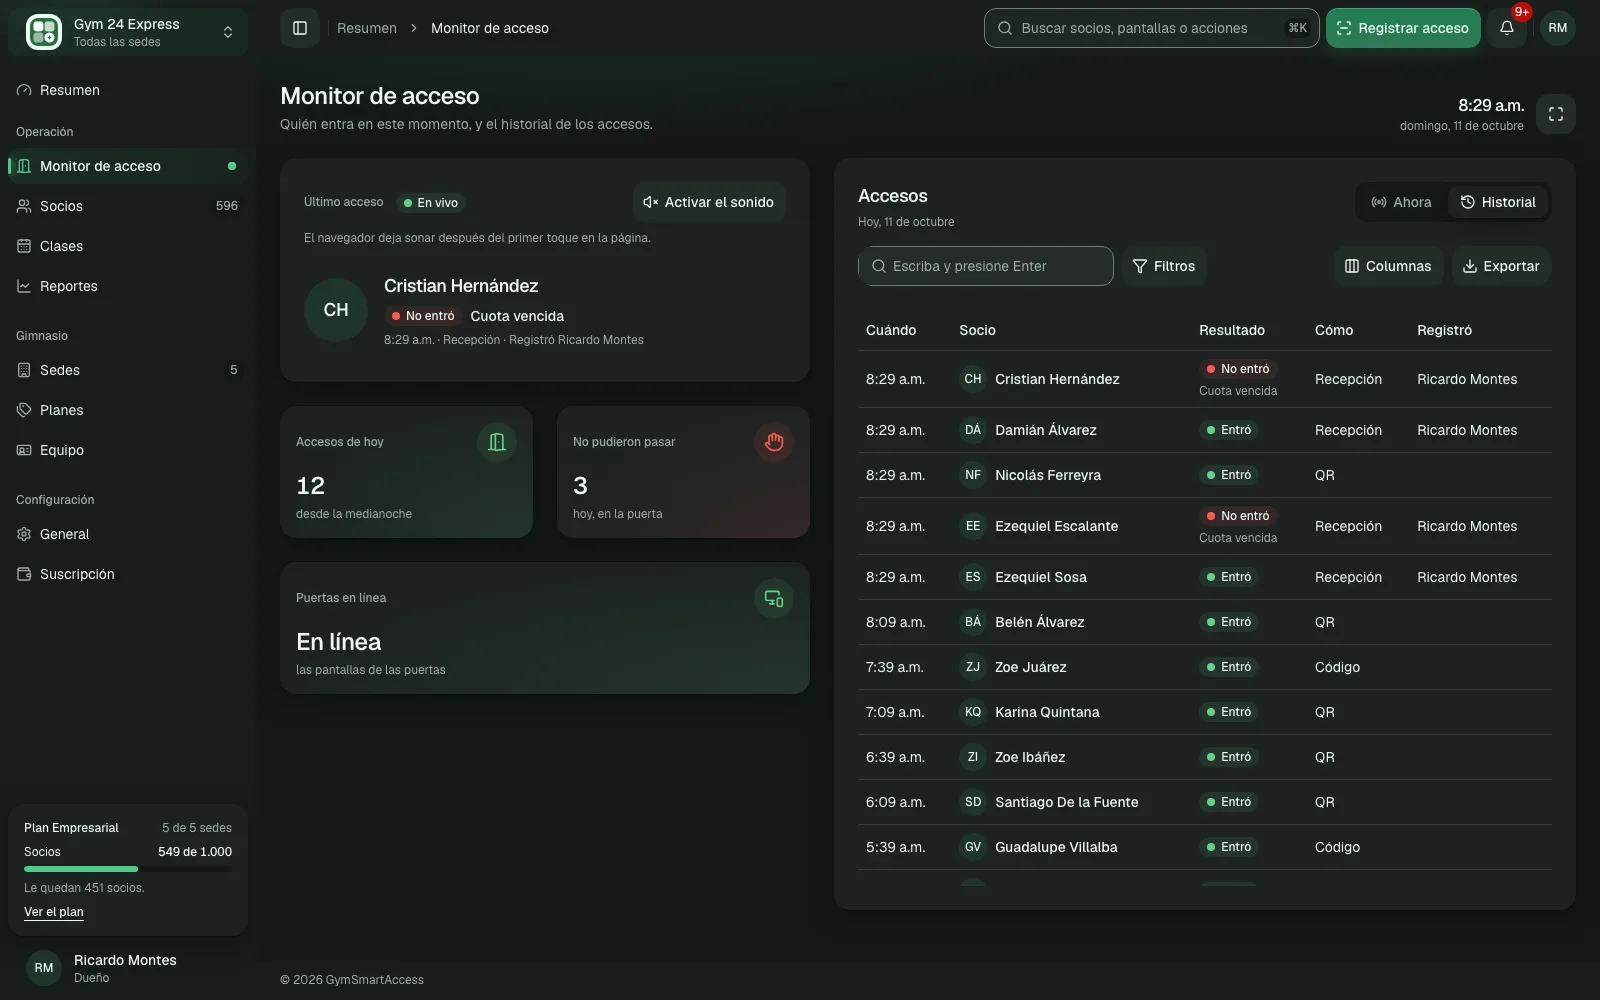
Task: Enter fullscreen monitor mode
Action: [1556, 114]
